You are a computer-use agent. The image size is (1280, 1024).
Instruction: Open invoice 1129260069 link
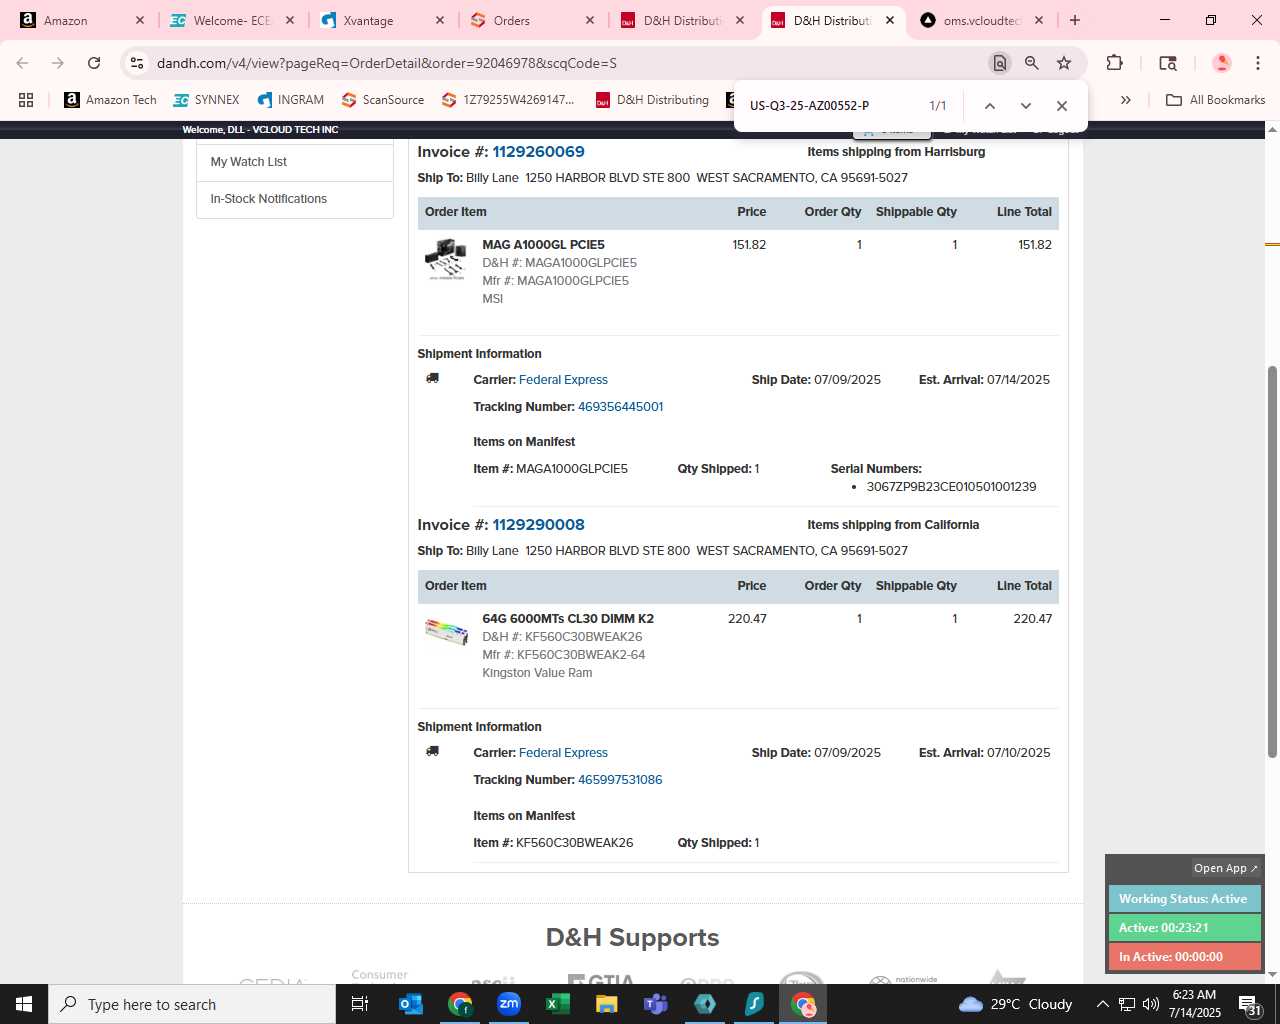[x=538, y=152]
